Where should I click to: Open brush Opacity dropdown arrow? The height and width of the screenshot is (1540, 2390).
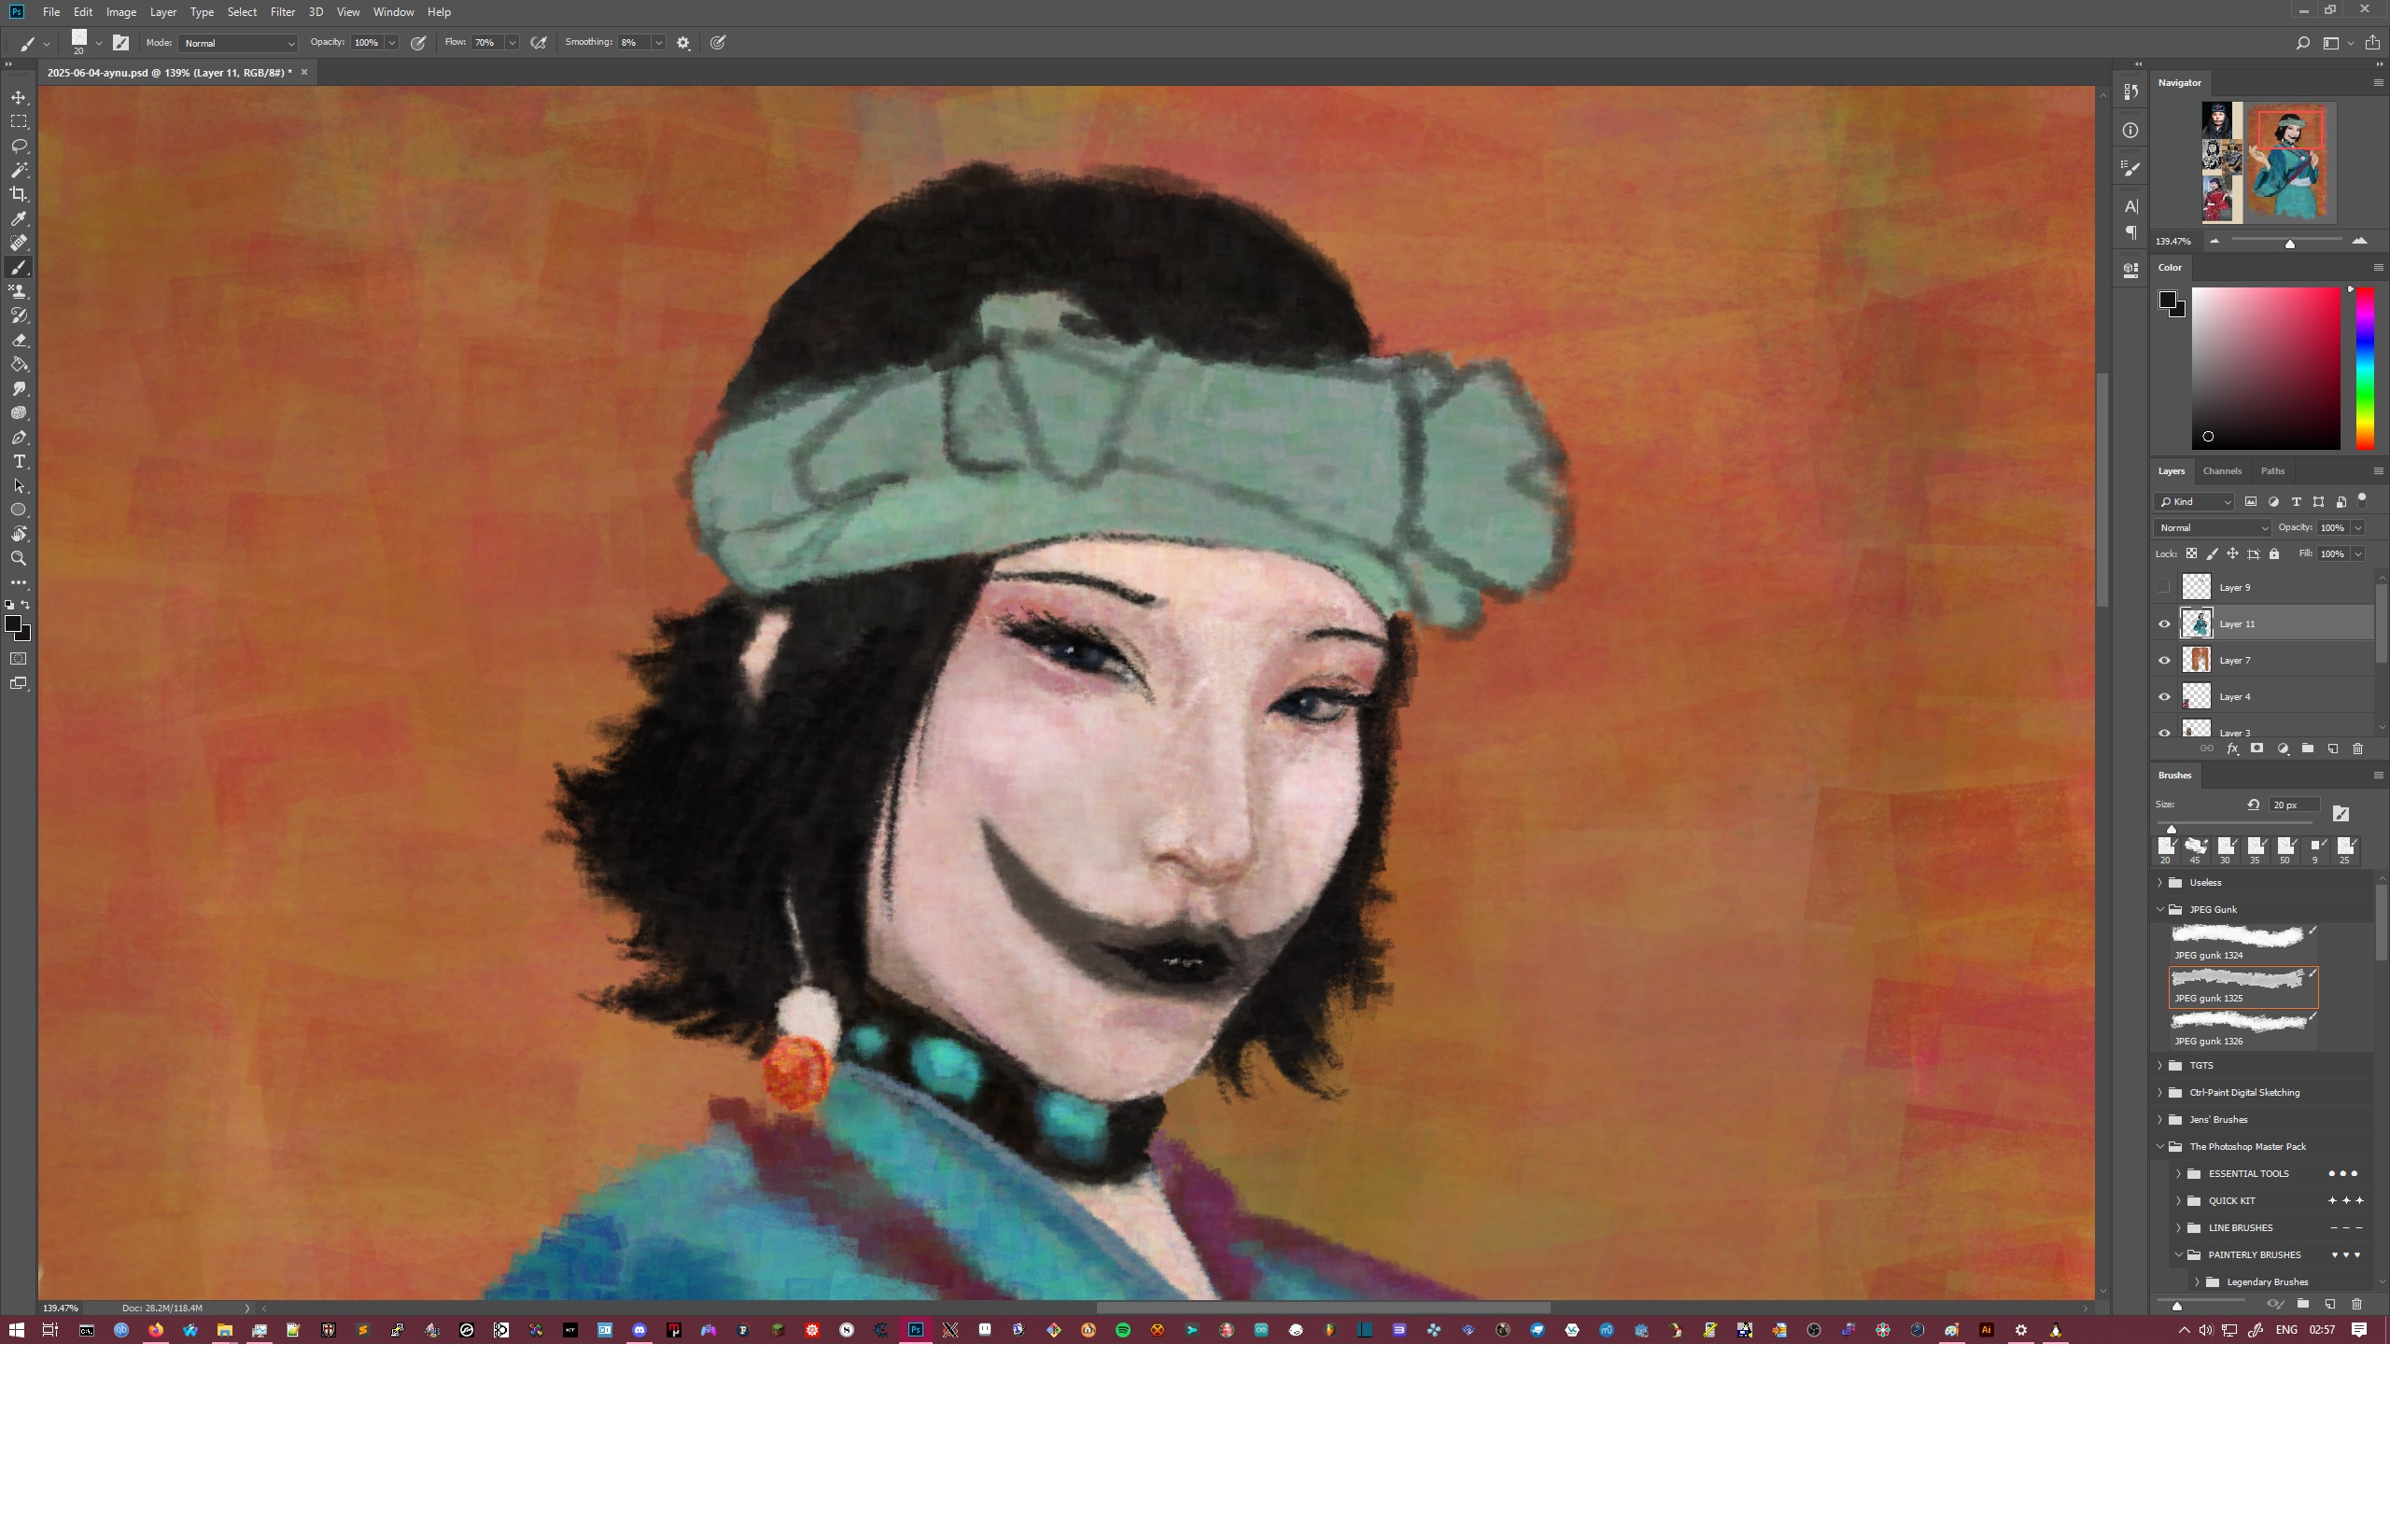[x=392, y=43]
